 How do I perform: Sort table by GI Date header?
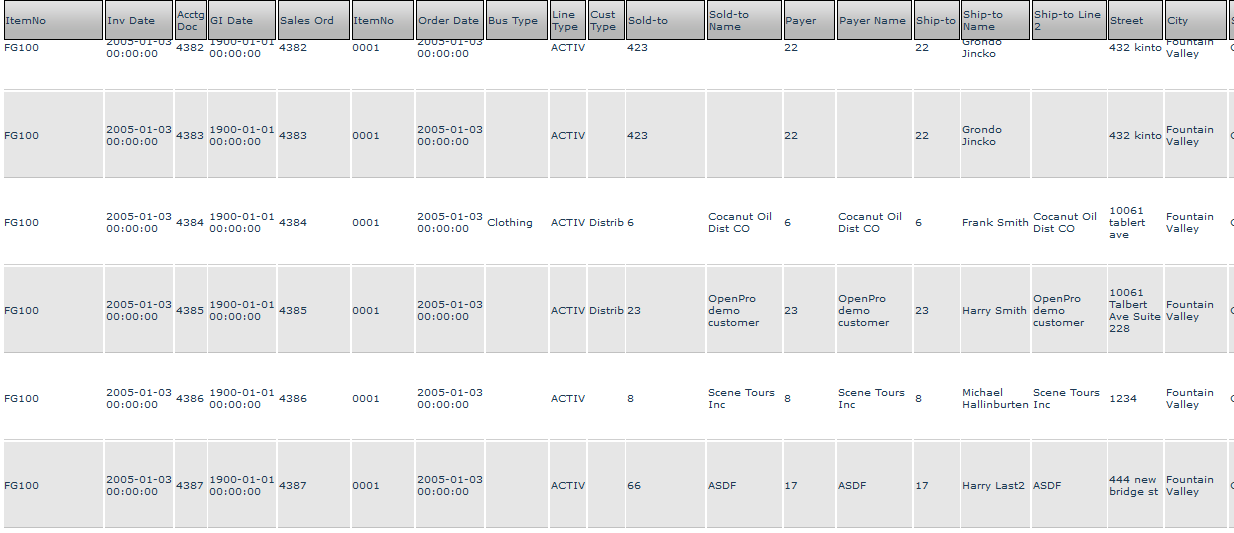242,21
